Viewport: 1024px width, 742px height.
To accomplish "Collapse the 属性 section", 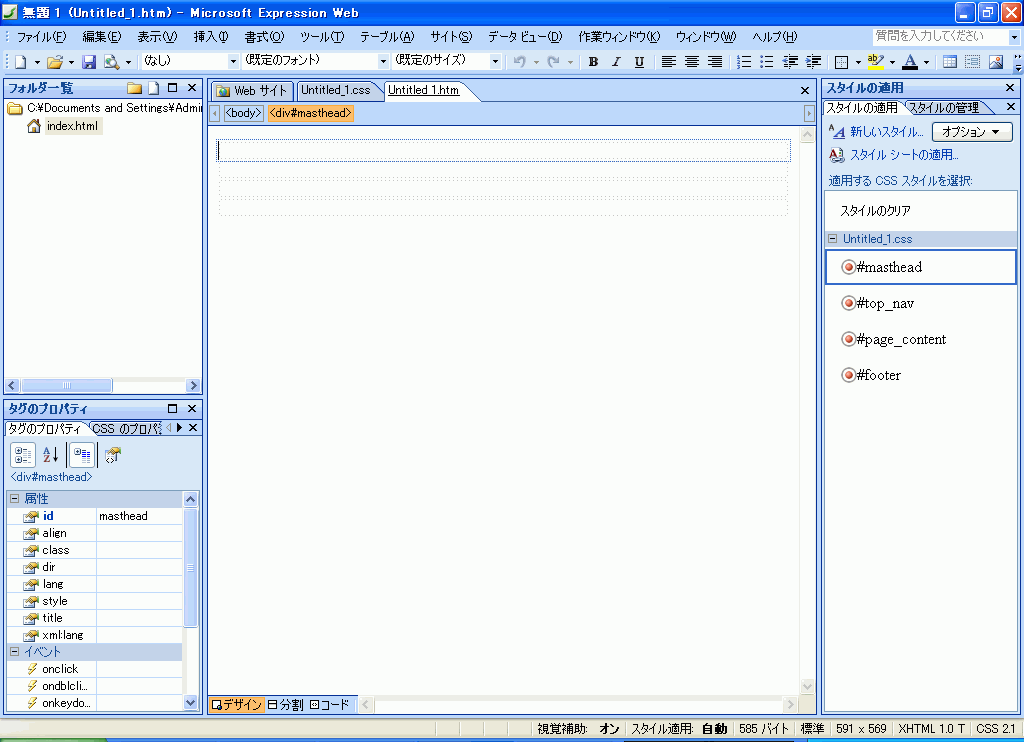I will [x=14, y=499].
